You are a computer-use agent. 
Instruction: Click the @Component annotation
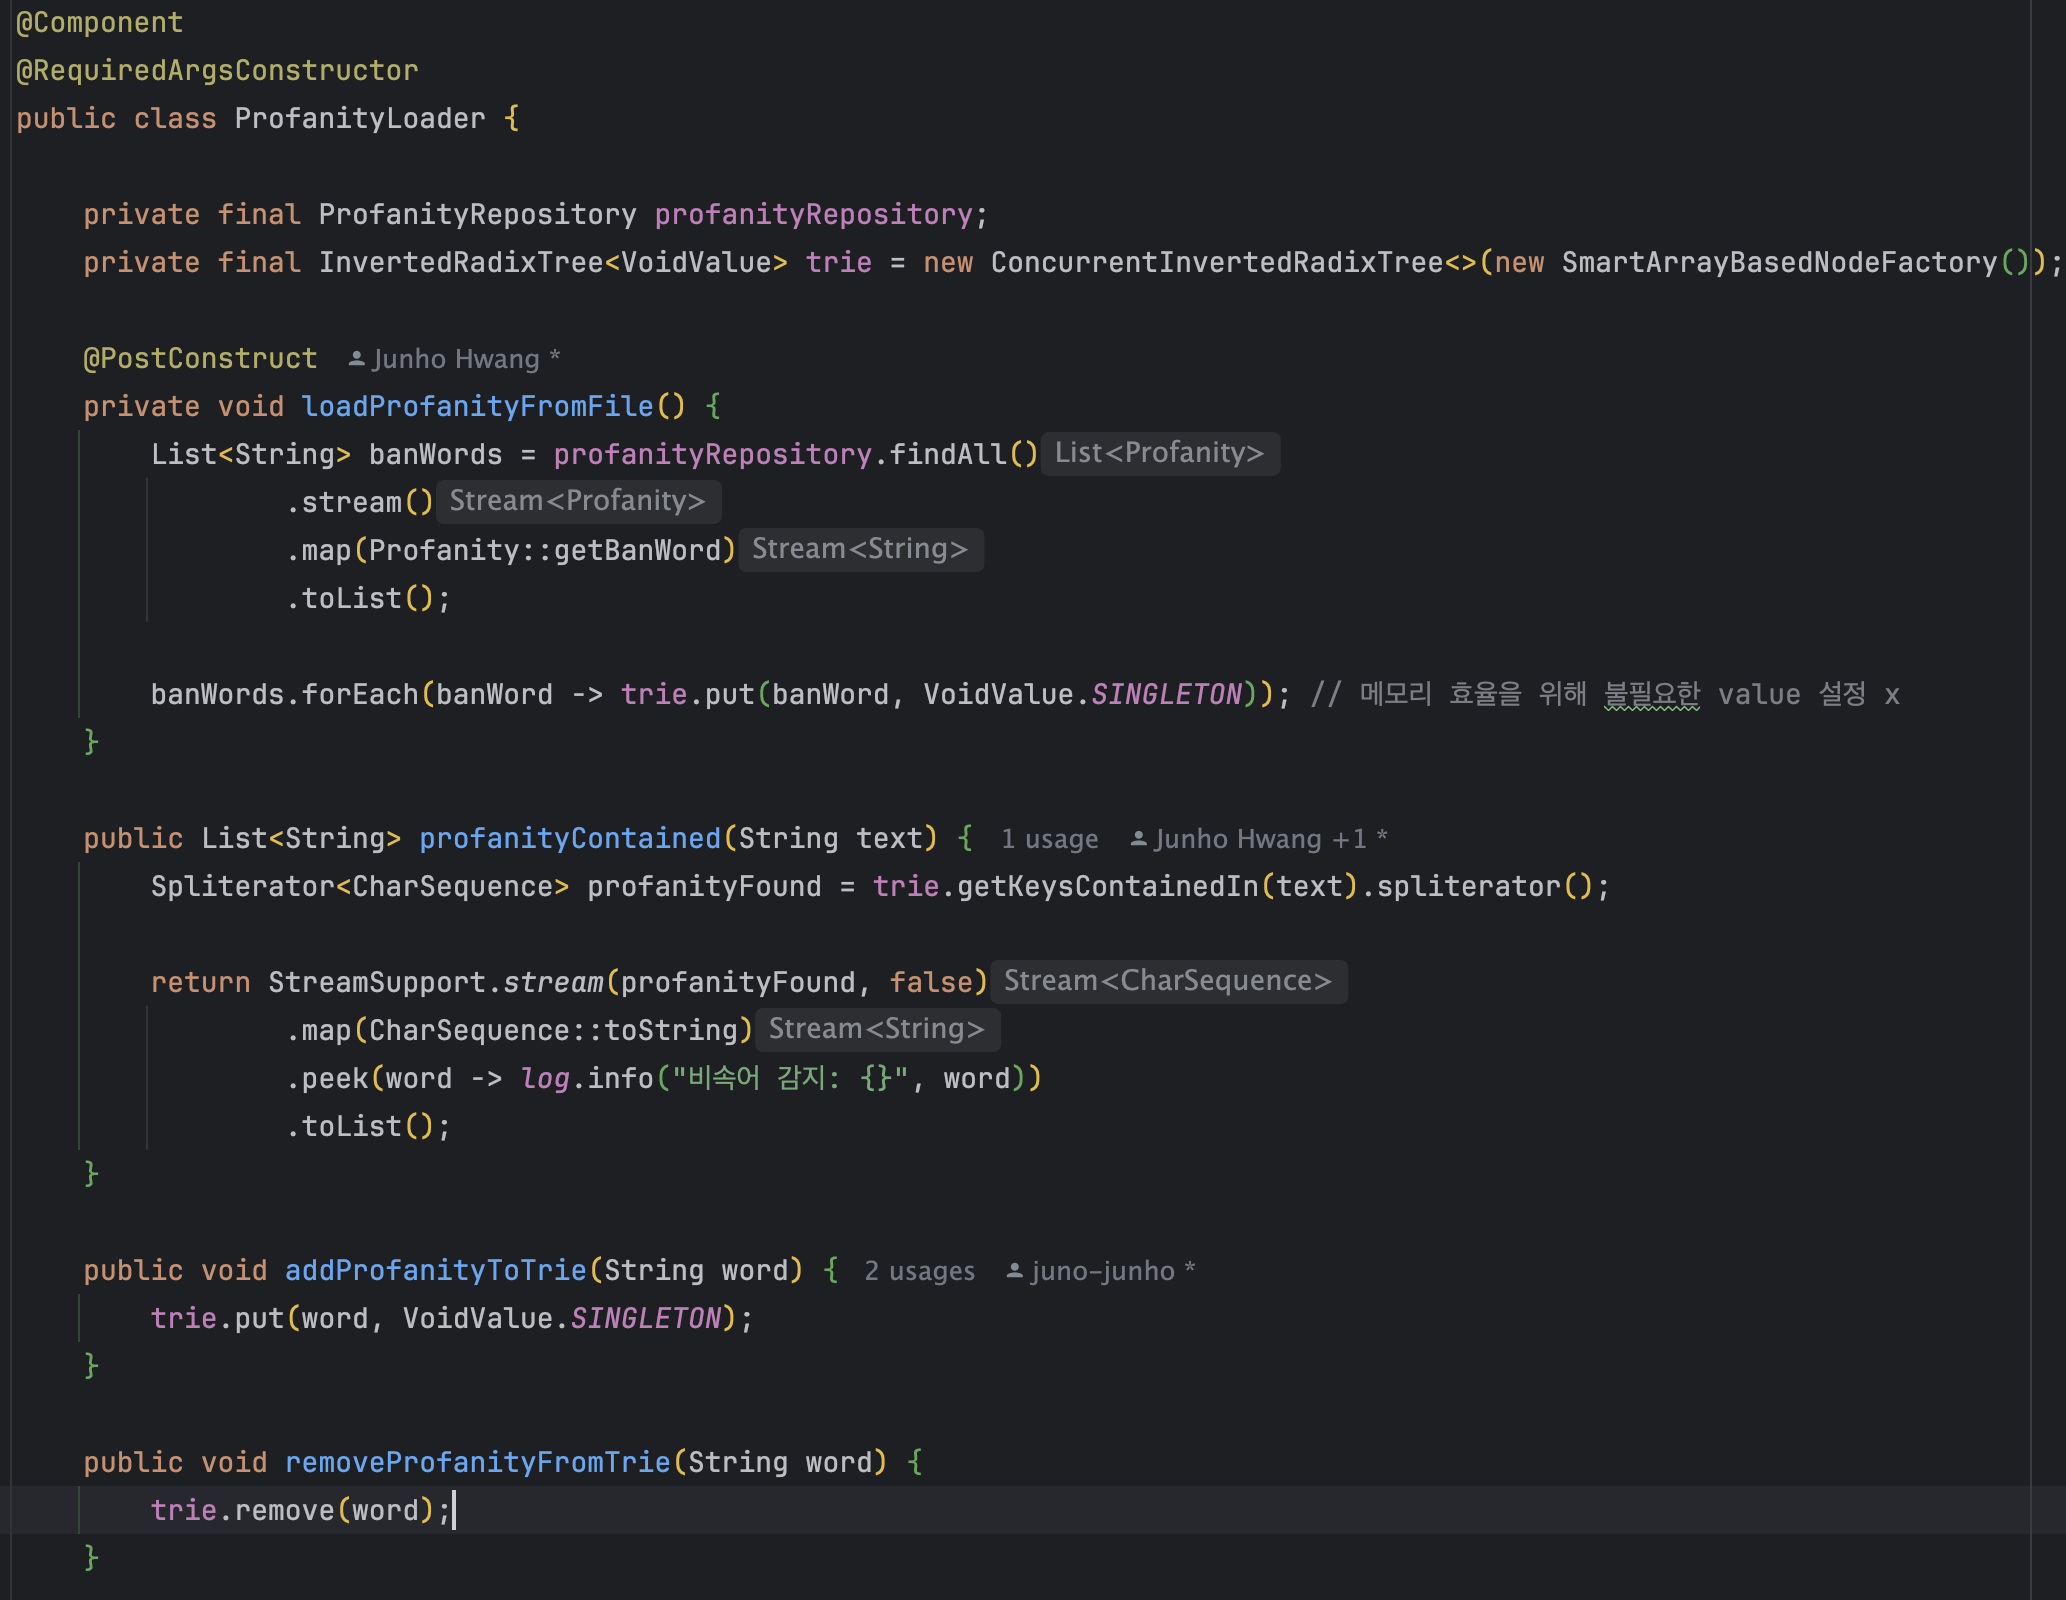coord(100,23)
